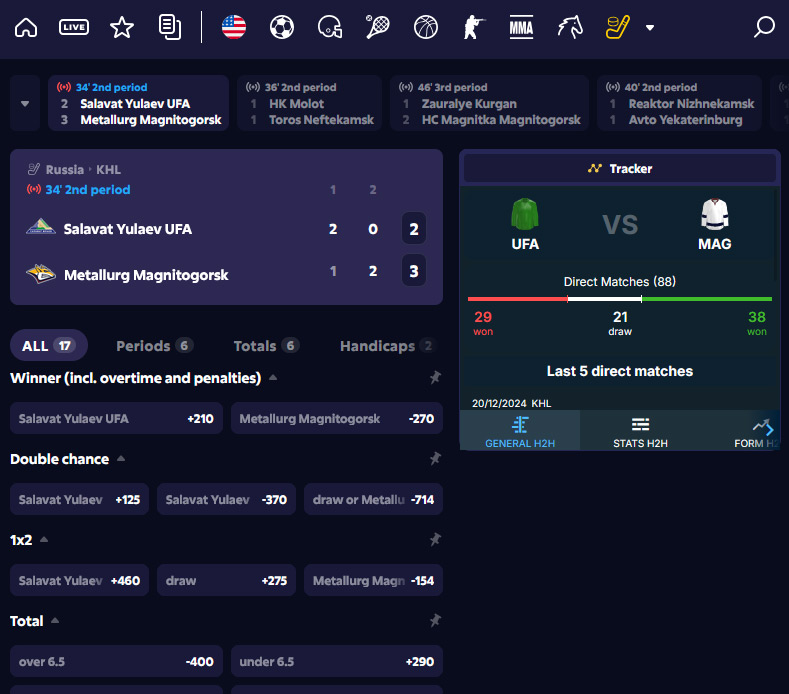Select 1x2 draw +275 odds
Viewport: 789px width, 694px height.
tap(226, 580)
